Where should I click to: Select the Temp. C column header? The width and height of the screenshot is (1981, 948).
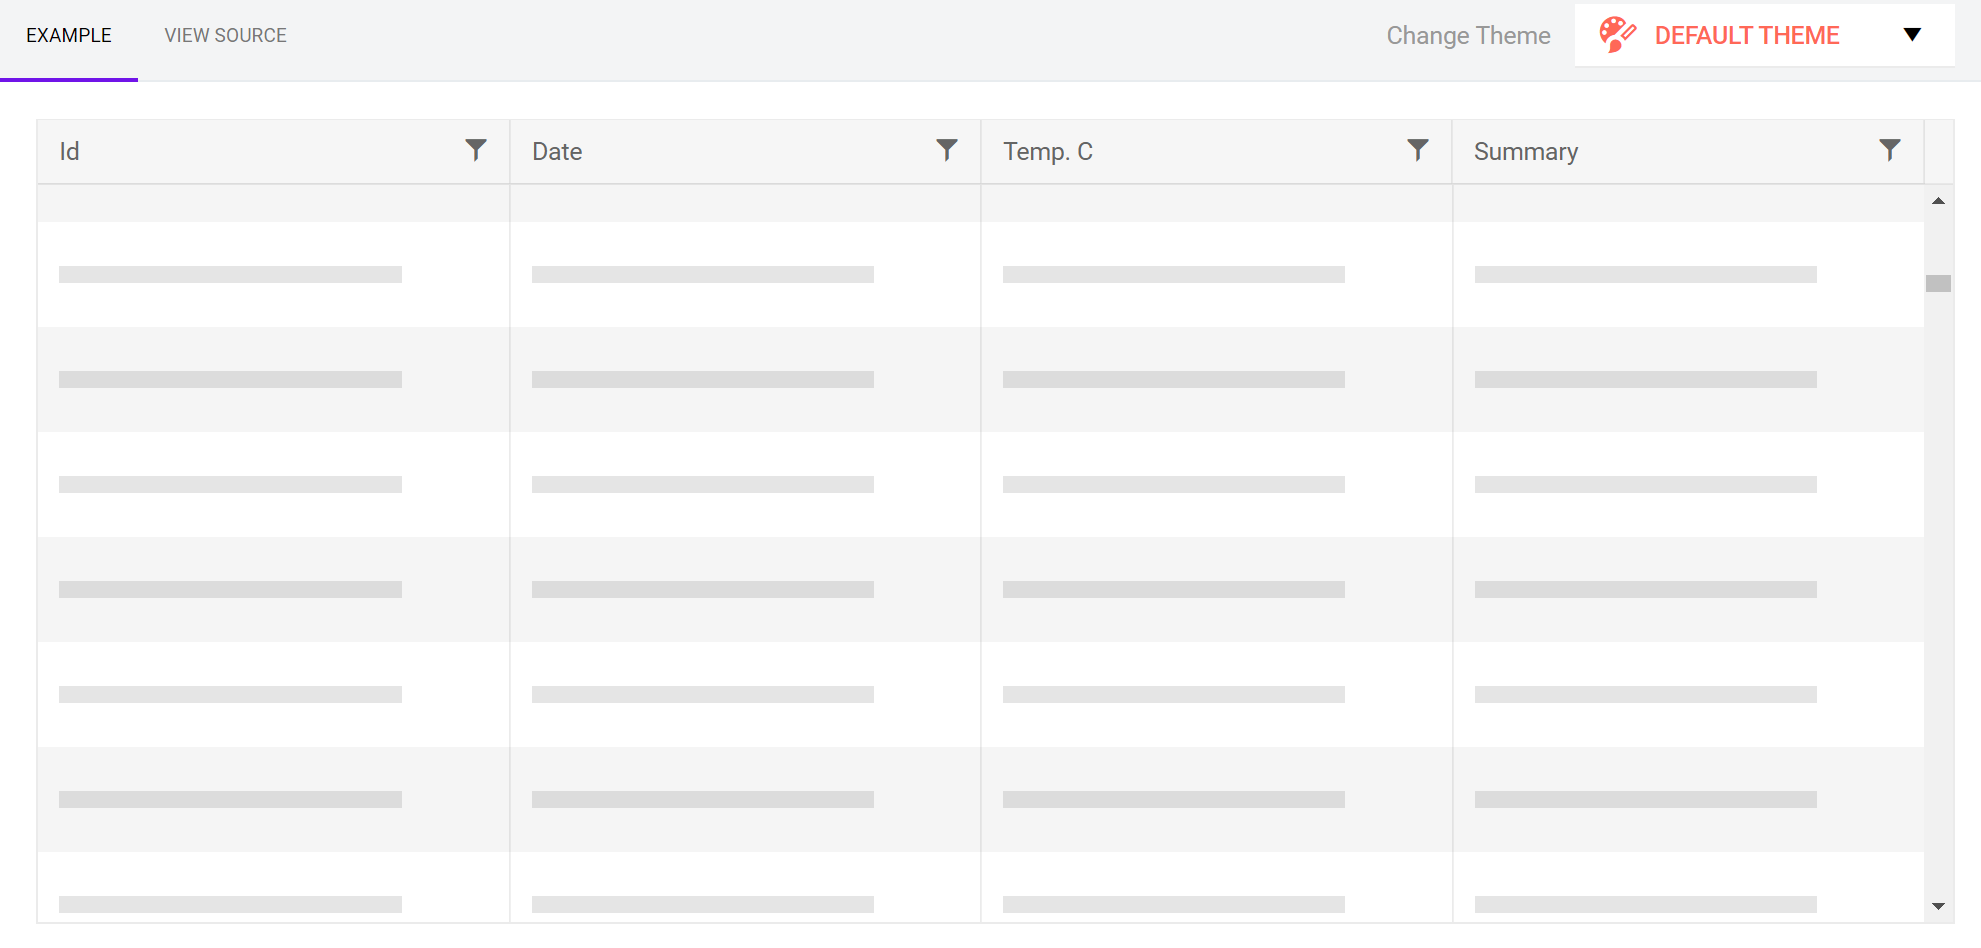tap(1047, 152)
